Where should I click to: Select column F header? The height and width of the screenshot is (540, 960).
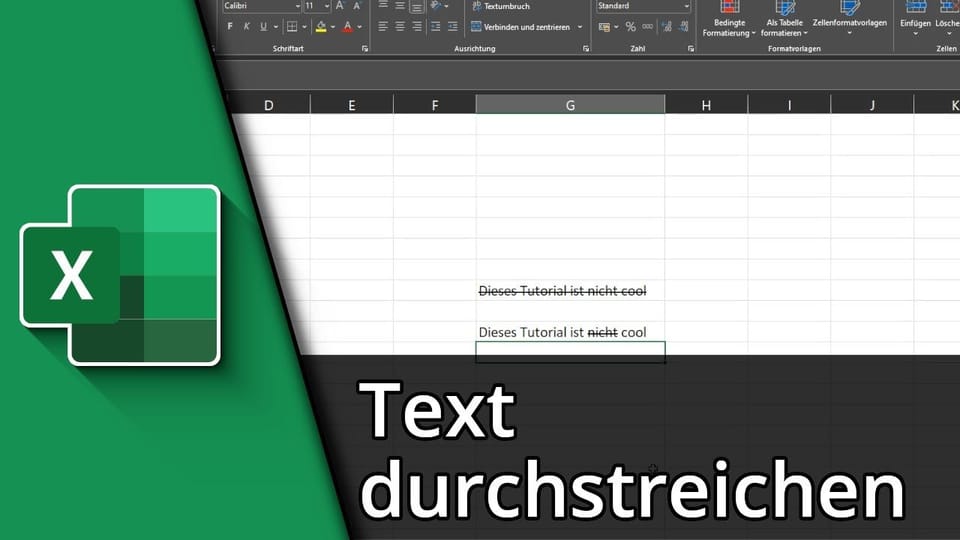(435, 105)
